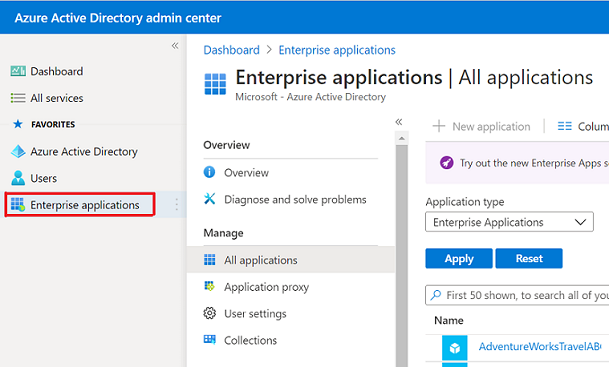The image size is (609, 367).
Task: Click the application search input field
Action: pyautogui.click(x=517, y=295)
